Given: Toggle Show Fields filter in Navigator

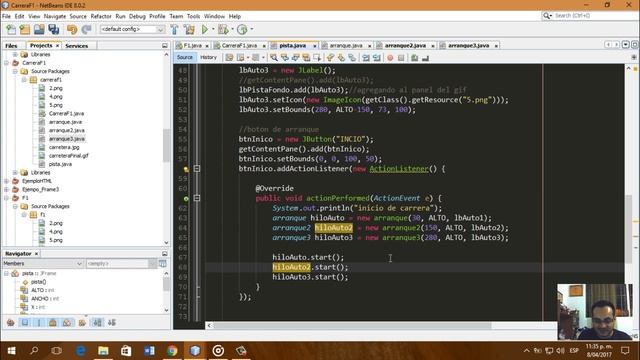Looking at the screenshot, I should (x=25, y=323).
